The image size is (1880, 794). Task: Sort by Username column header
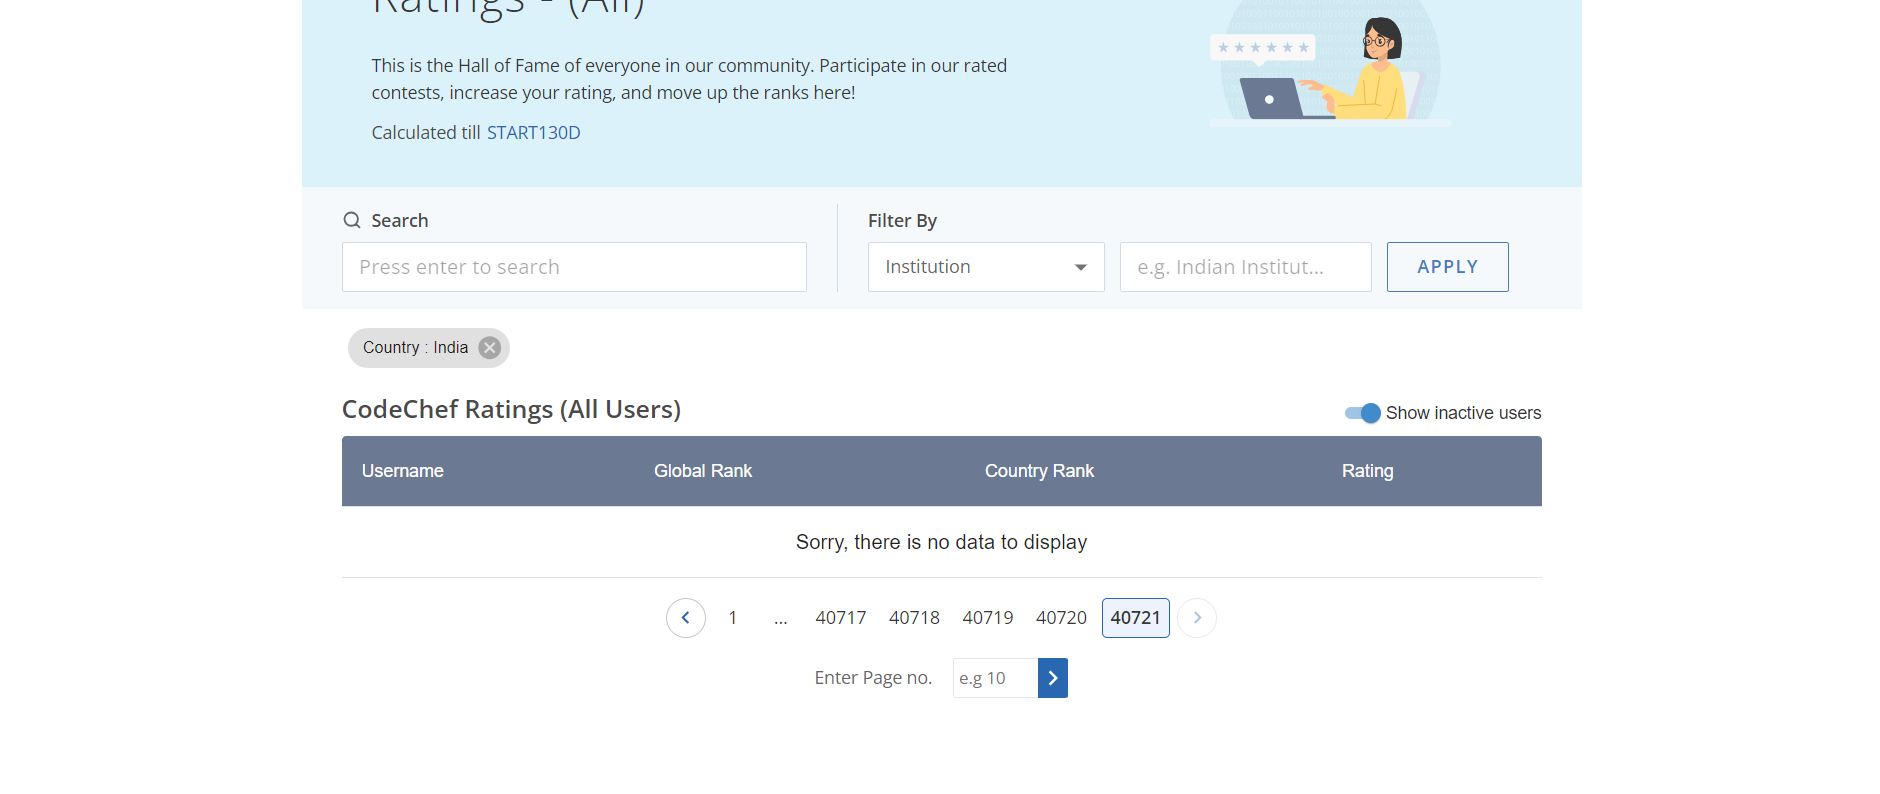point(403,471)
